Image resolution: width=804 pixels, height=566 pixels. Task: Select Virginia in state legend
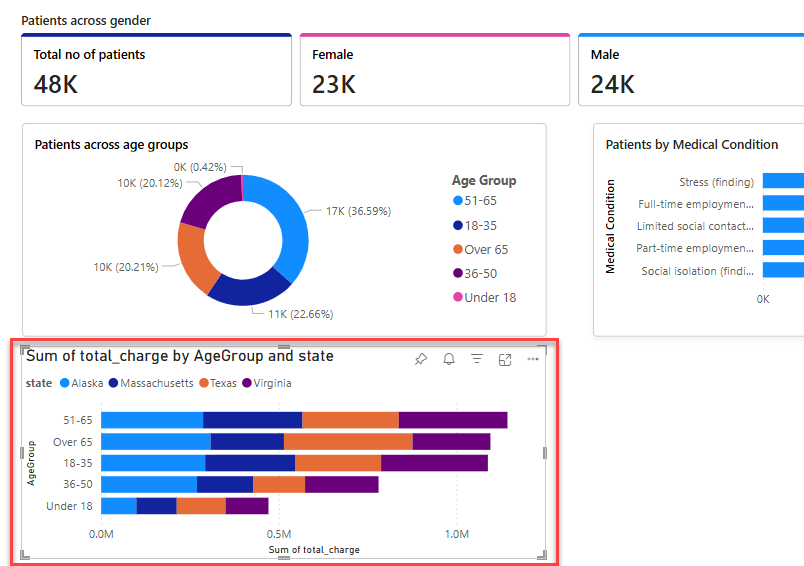pos(267,383)
